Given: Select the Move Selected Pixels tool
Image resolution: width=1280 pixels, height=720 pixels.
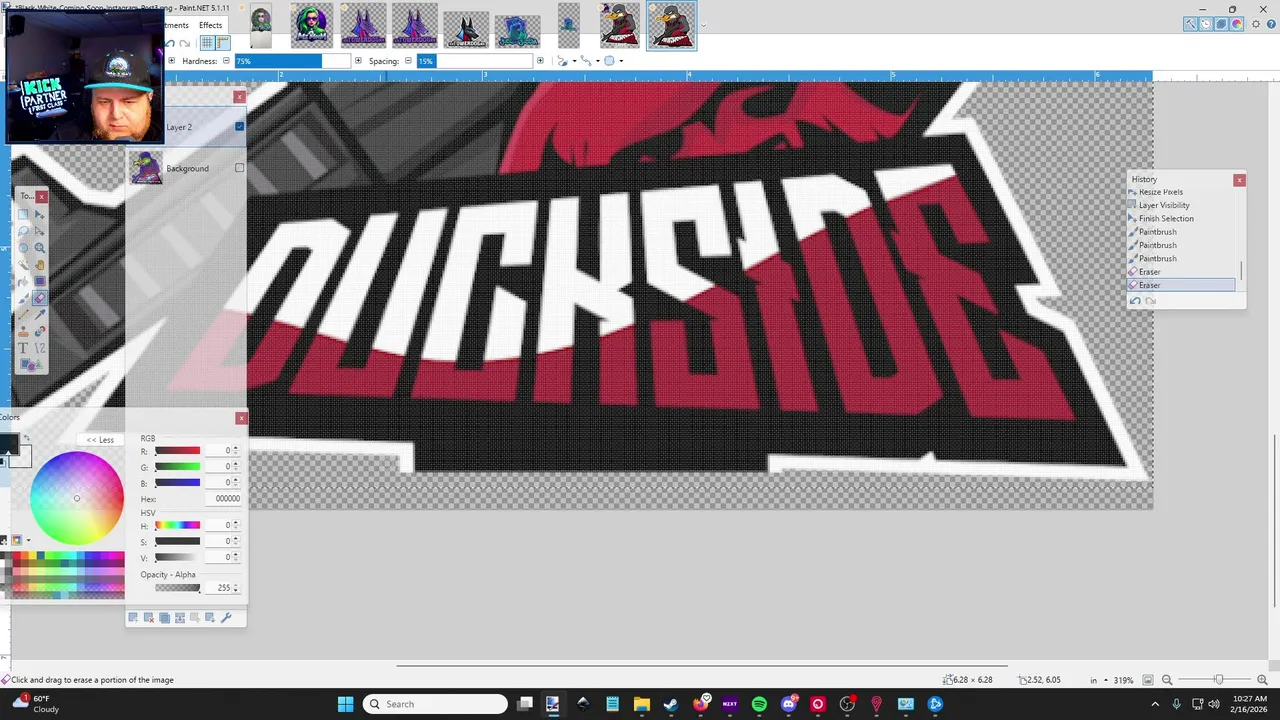Looking at the screenshot, I should coord(40,214).
